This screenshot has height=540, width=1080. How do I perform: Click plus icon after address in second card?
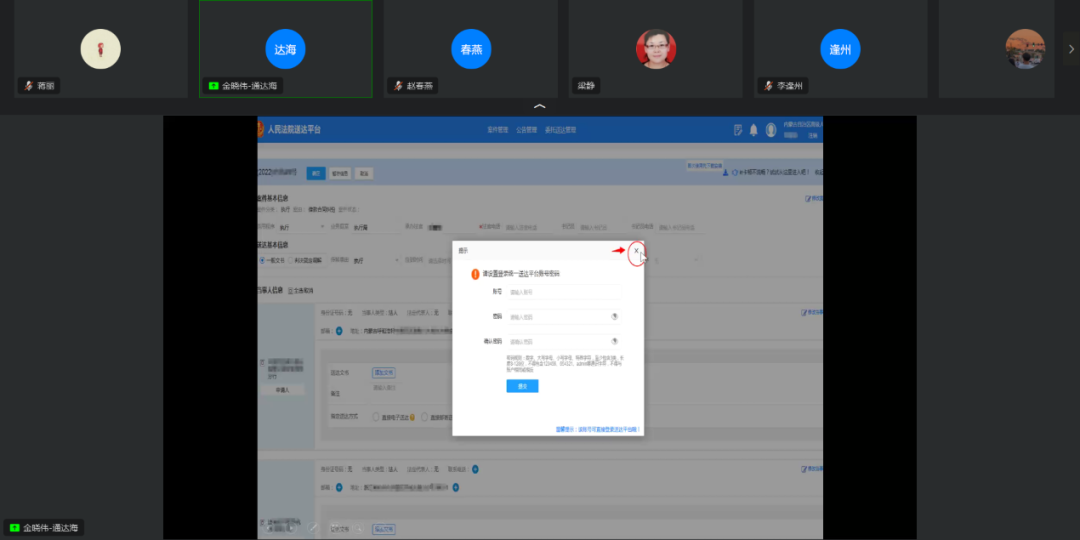click(x=455, y=488)
